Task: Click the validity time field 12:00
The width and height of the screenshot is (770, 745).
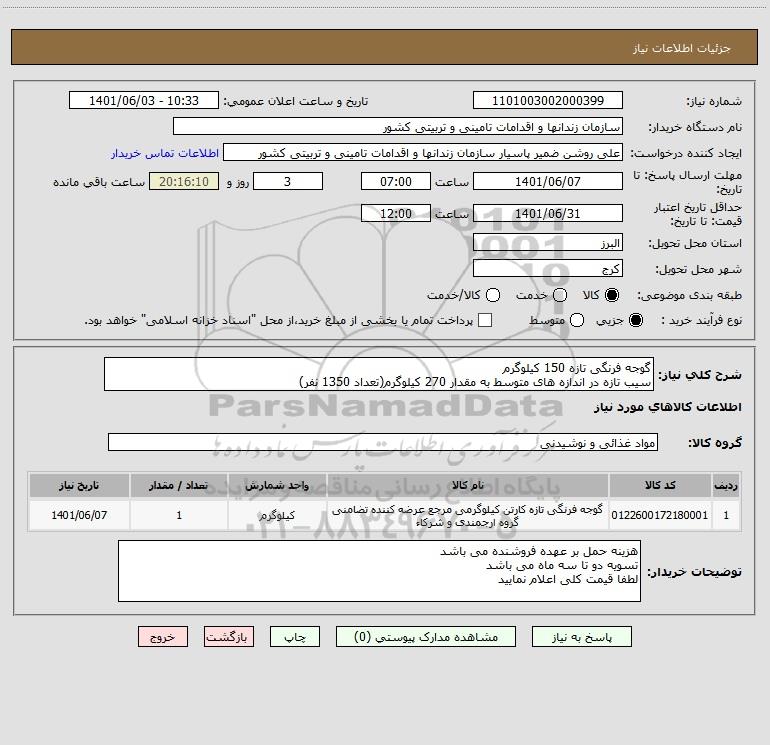Action: [x=396, y=213]
